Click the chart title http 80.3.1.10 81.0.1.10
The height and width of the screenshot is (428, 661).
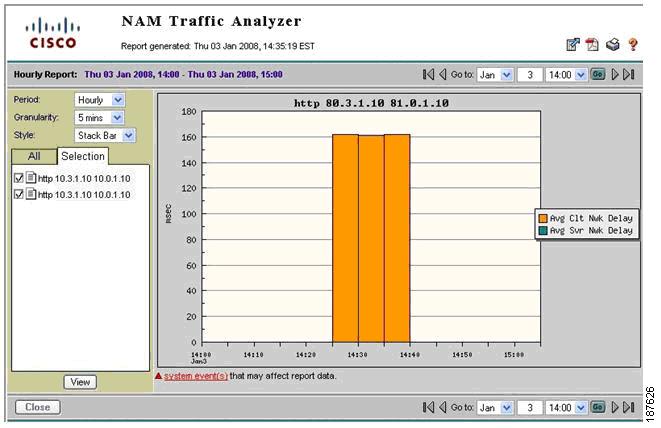coord(371,103)
